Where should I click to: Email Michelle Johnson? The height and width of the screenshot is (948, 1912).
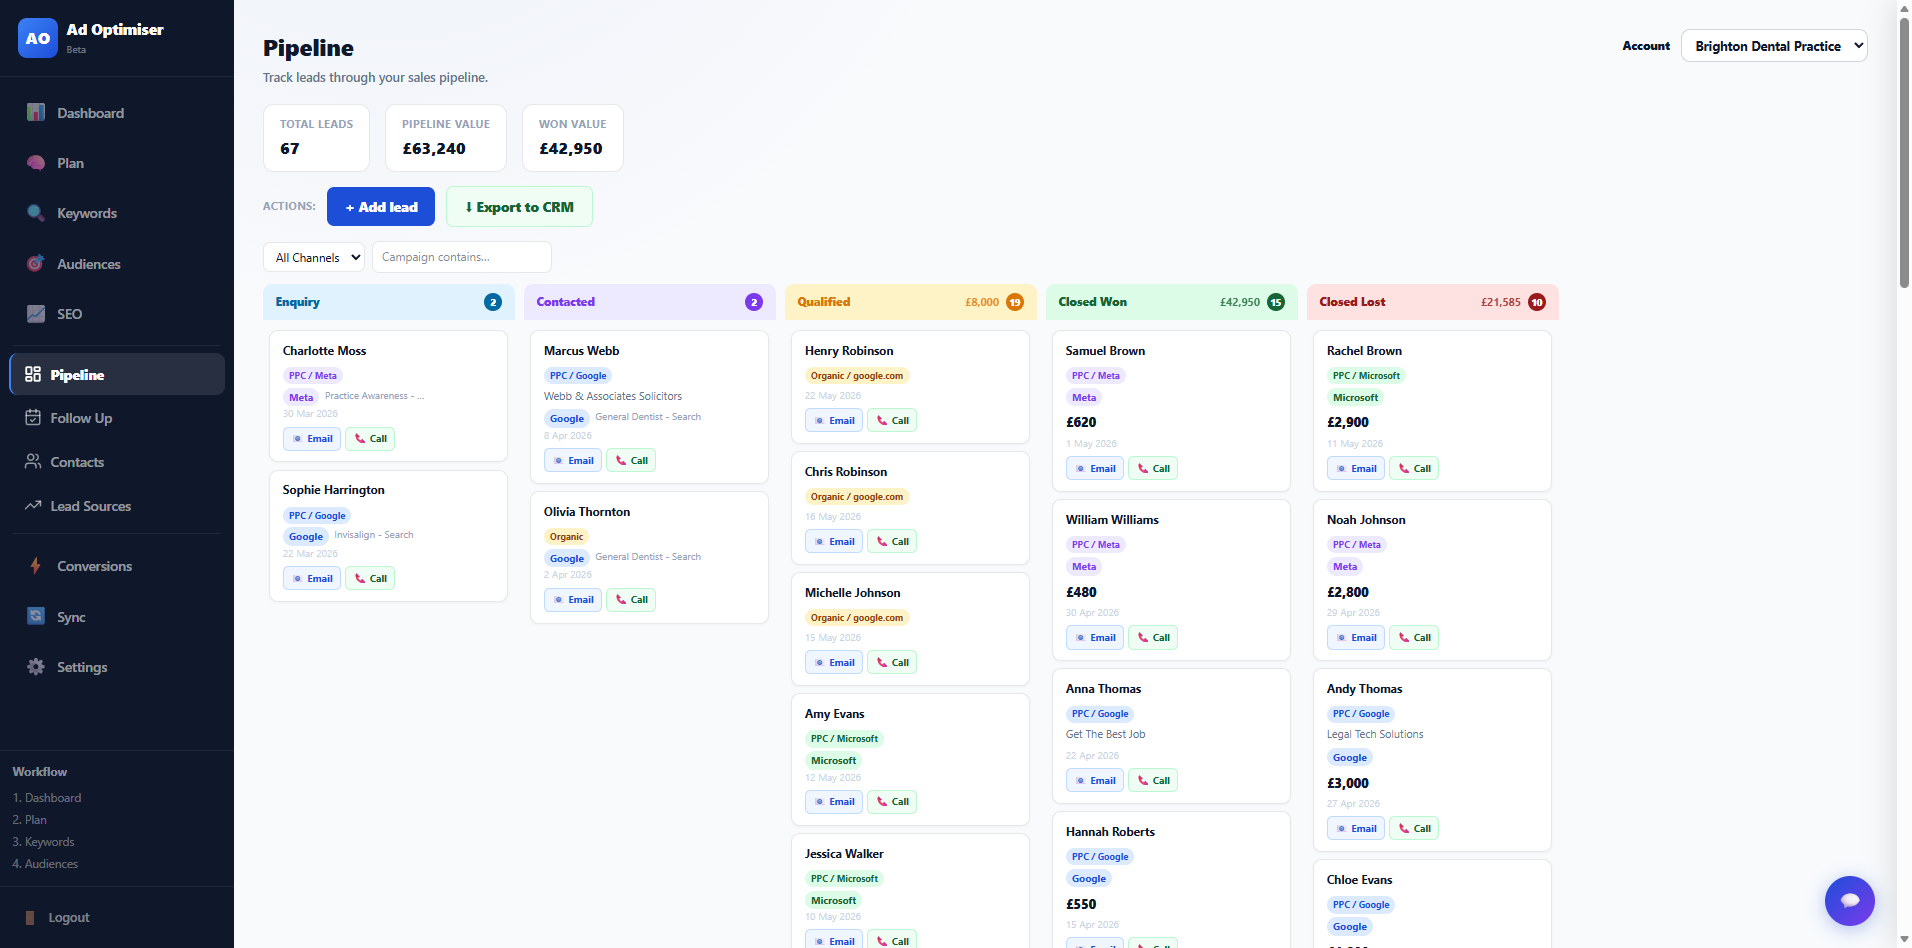click(834, 663)
